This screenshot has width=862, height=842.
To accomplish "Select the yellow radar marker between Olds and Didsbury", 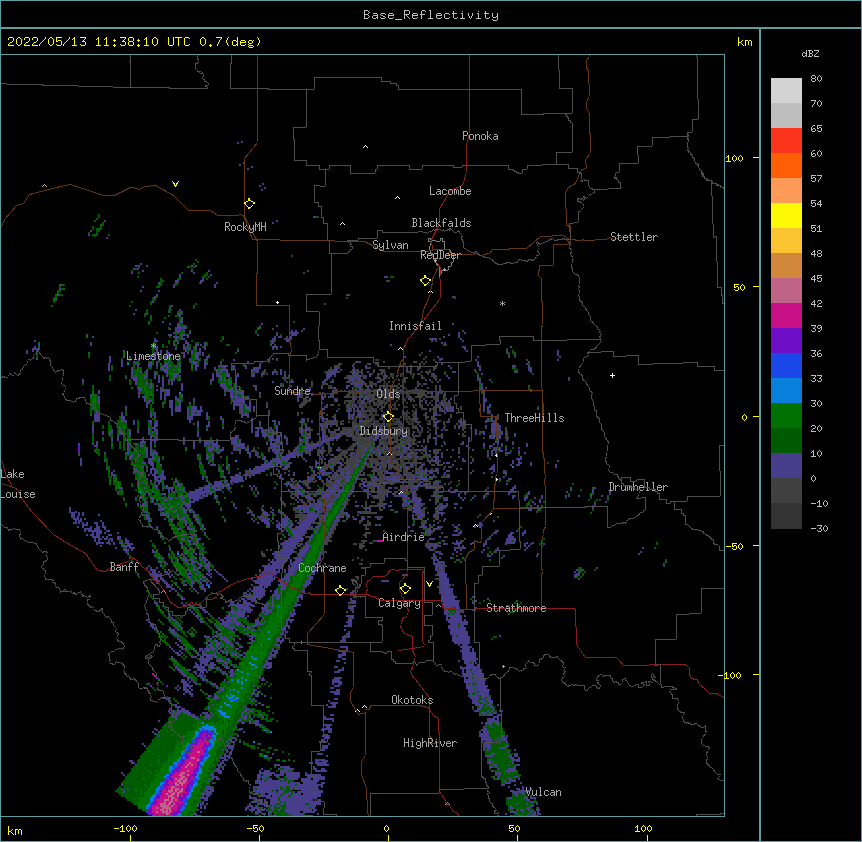I will tap(388, 416).
